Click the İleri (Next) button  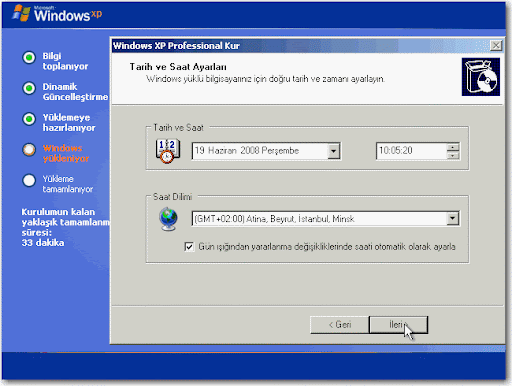398,325
